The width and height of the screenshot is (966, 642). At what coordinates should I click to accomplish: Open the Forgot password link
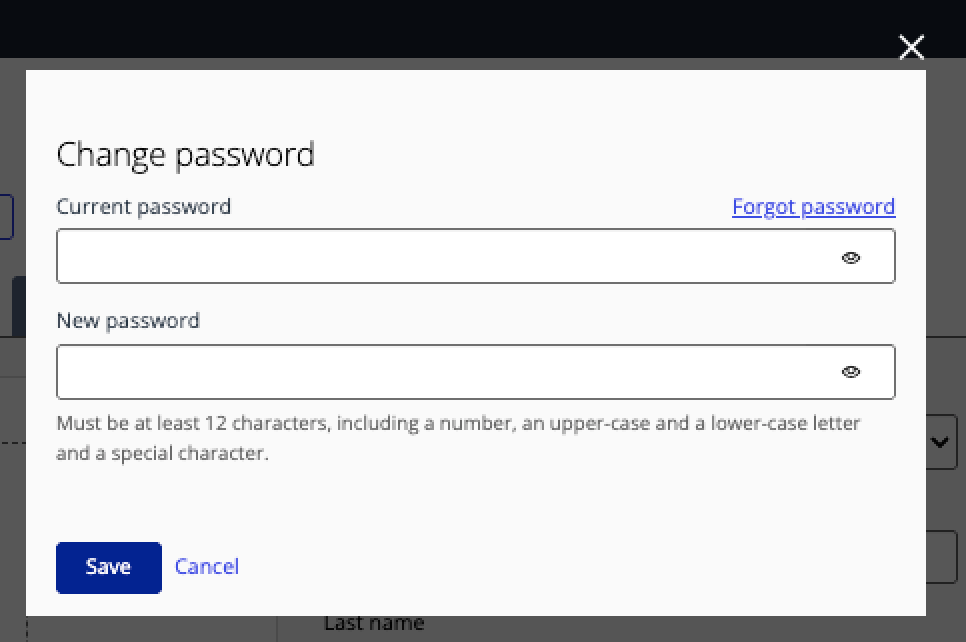pyautogui.click(x=813, y=206)
